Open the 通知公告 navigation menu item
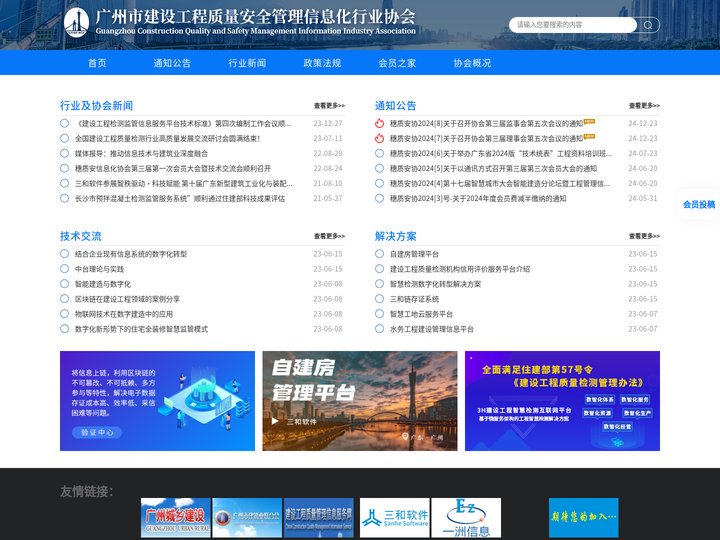The width and height of the screenshot is (720, 540). click(172, 63)
